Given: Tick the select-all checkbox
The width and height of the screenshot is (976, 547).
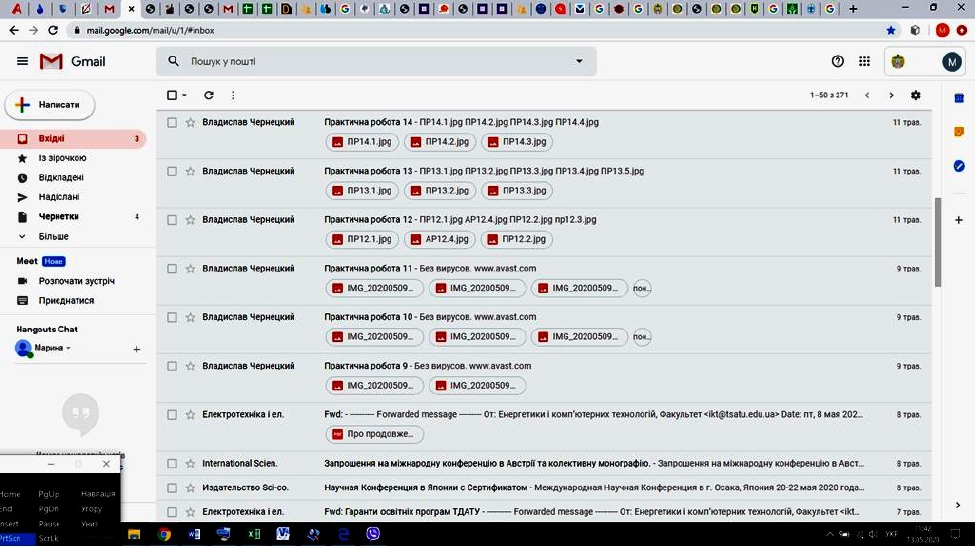Looking at the screenshot, I should [172, 95].
